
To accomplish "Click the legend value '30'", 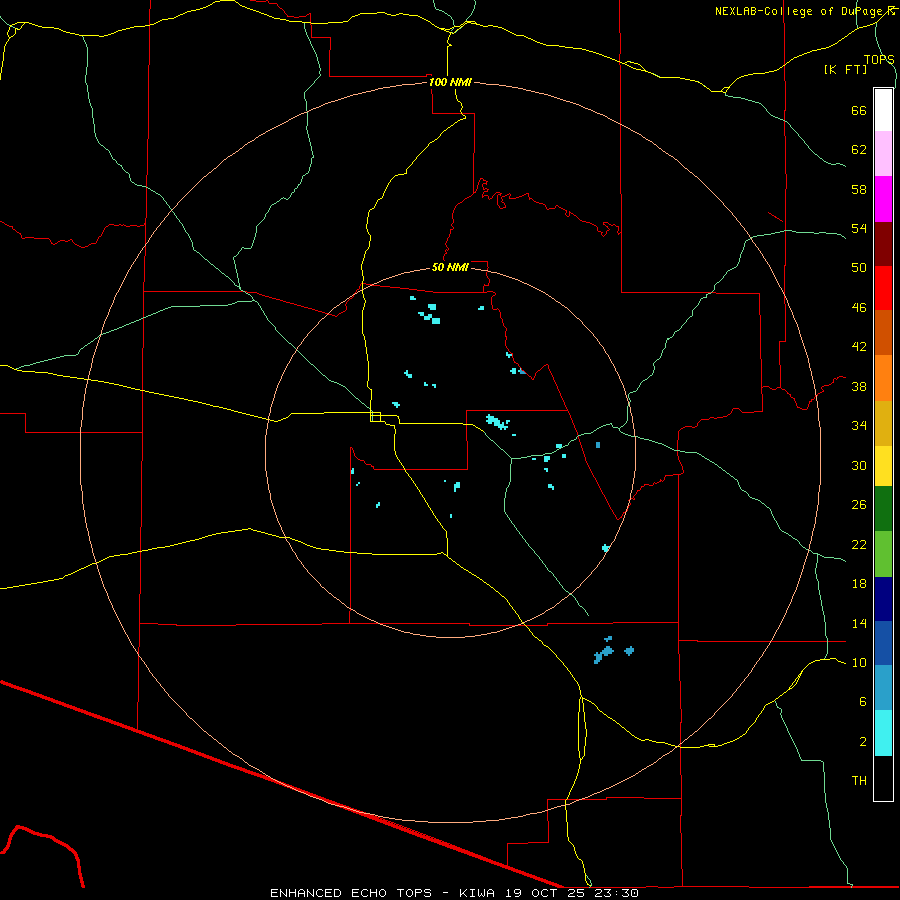I will pos(859,465).
